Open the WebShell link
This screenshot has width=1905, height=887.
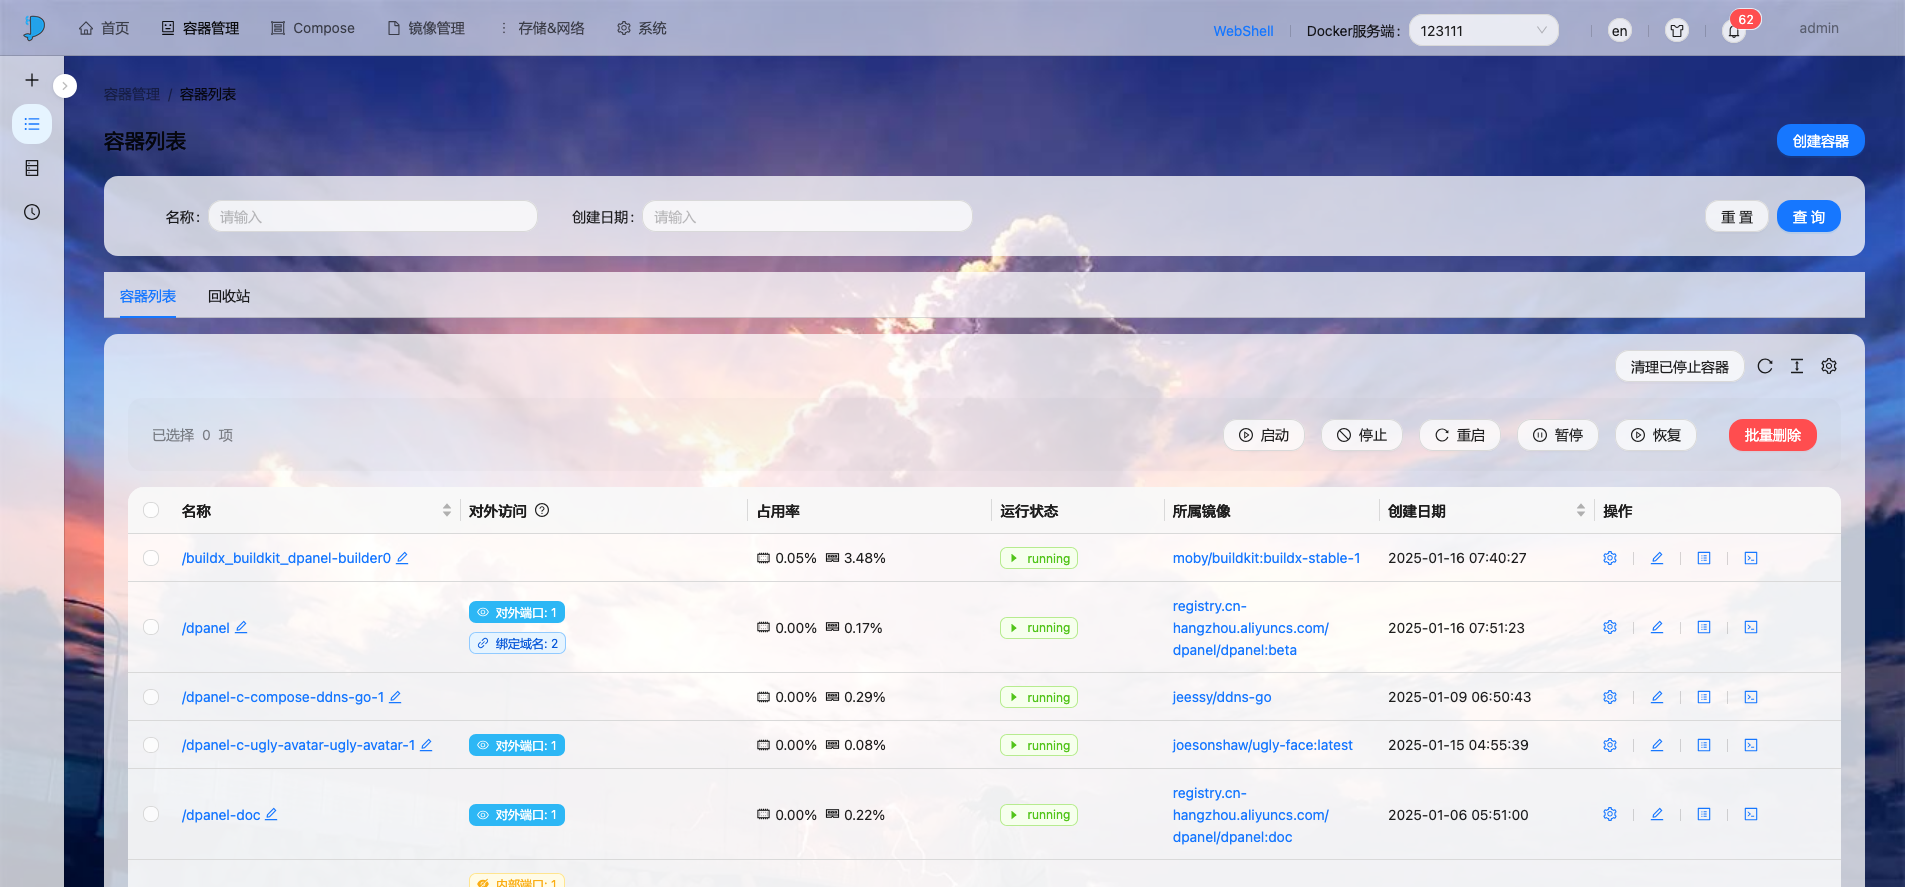click(1243, 31)
